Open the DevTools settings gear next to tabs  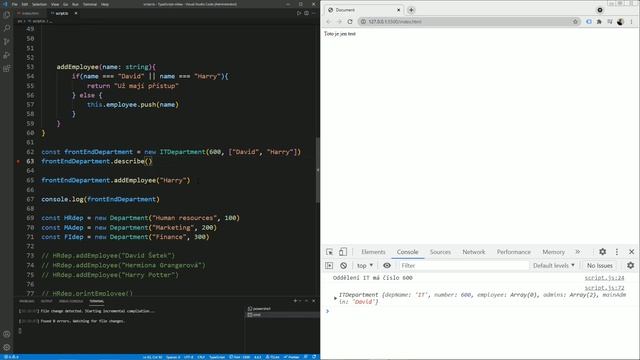pyautogui.click(x=602, y=252)
